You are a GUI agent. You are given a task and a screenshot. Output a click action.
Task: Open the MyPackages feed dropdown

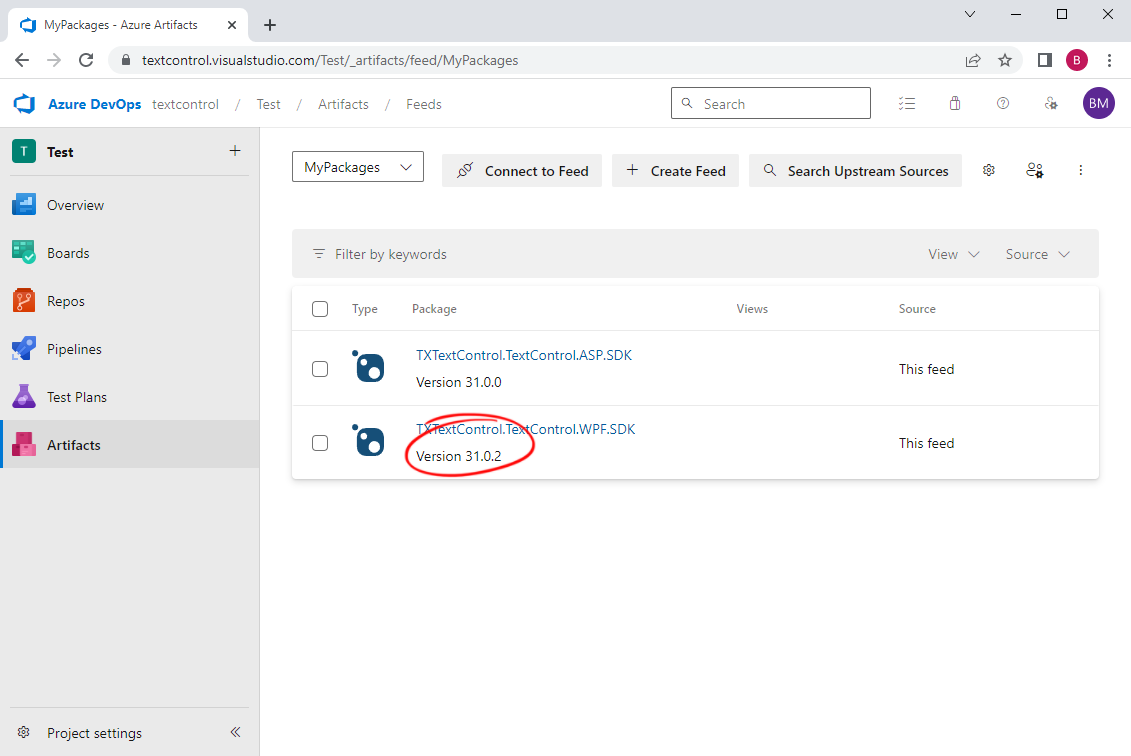pos(358,167)
